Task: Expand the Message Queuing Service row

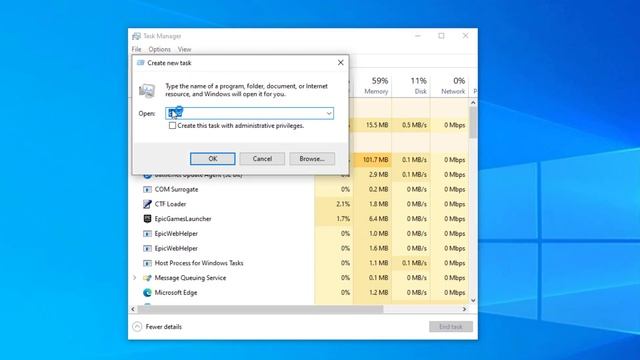Action: click(135, 278)
